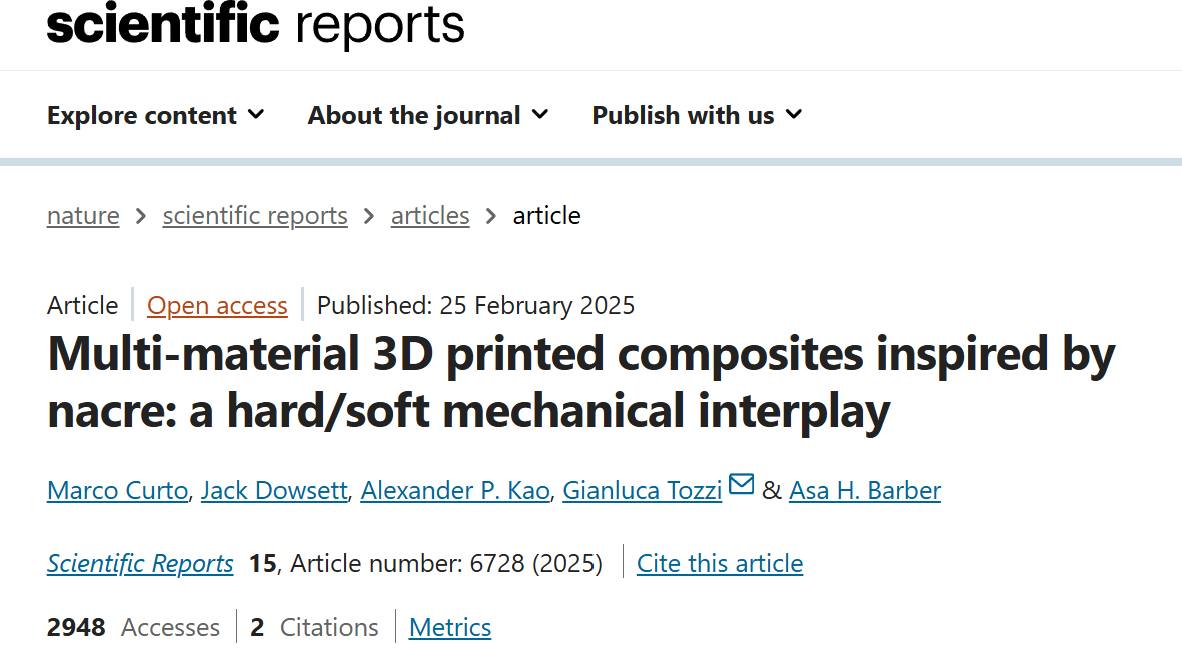Screen dimensions: 1182x648
Task: Open the scientific reports breadcrumb link
Action: (255, 216)
